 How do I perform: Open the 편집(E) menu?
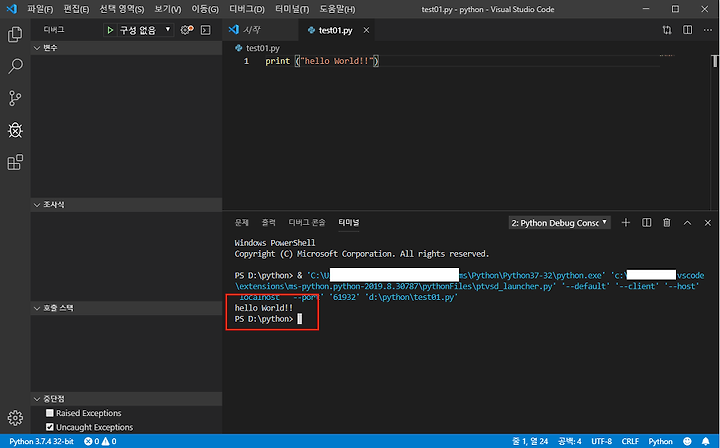click(76, 9)
